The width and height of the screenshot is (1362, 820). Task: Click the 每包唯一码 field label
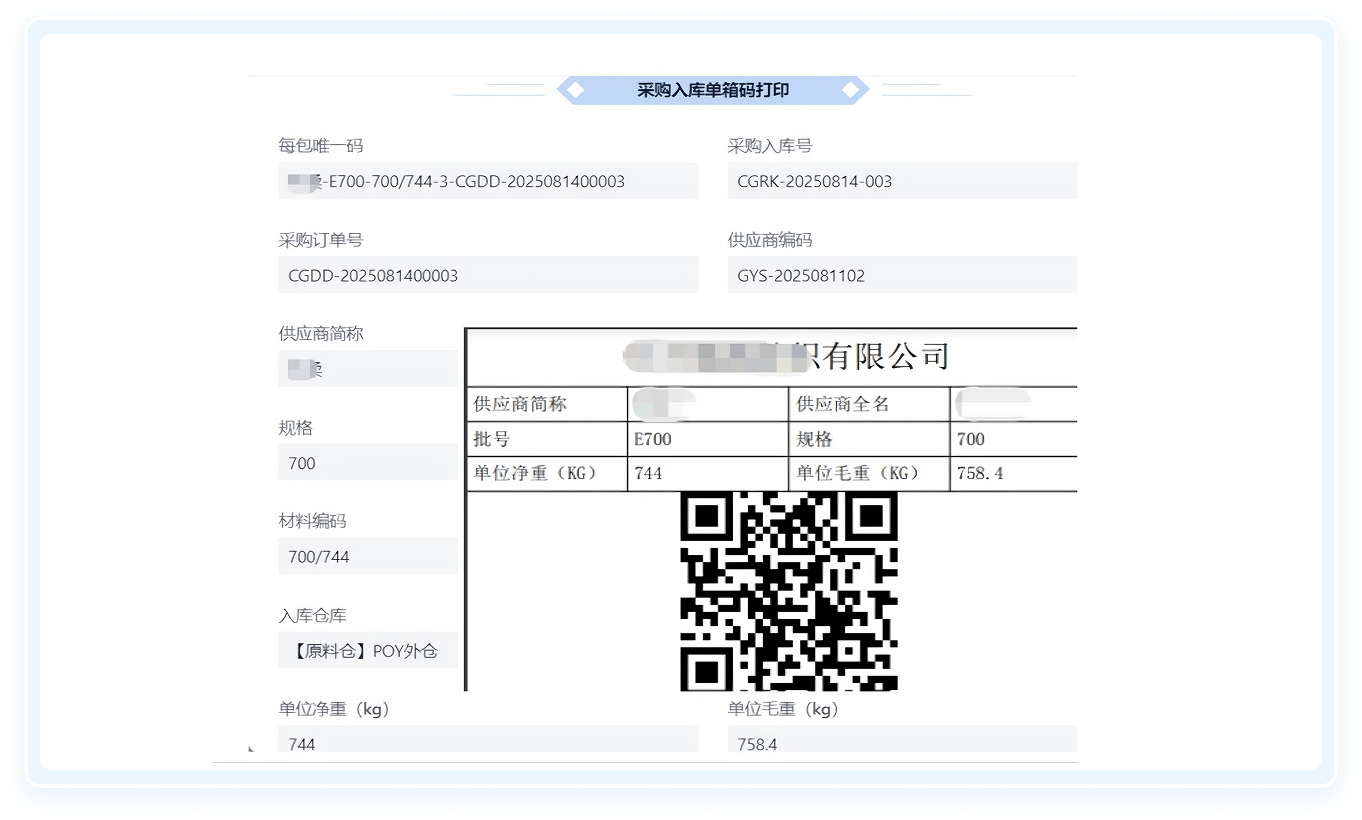pos(320,146)
